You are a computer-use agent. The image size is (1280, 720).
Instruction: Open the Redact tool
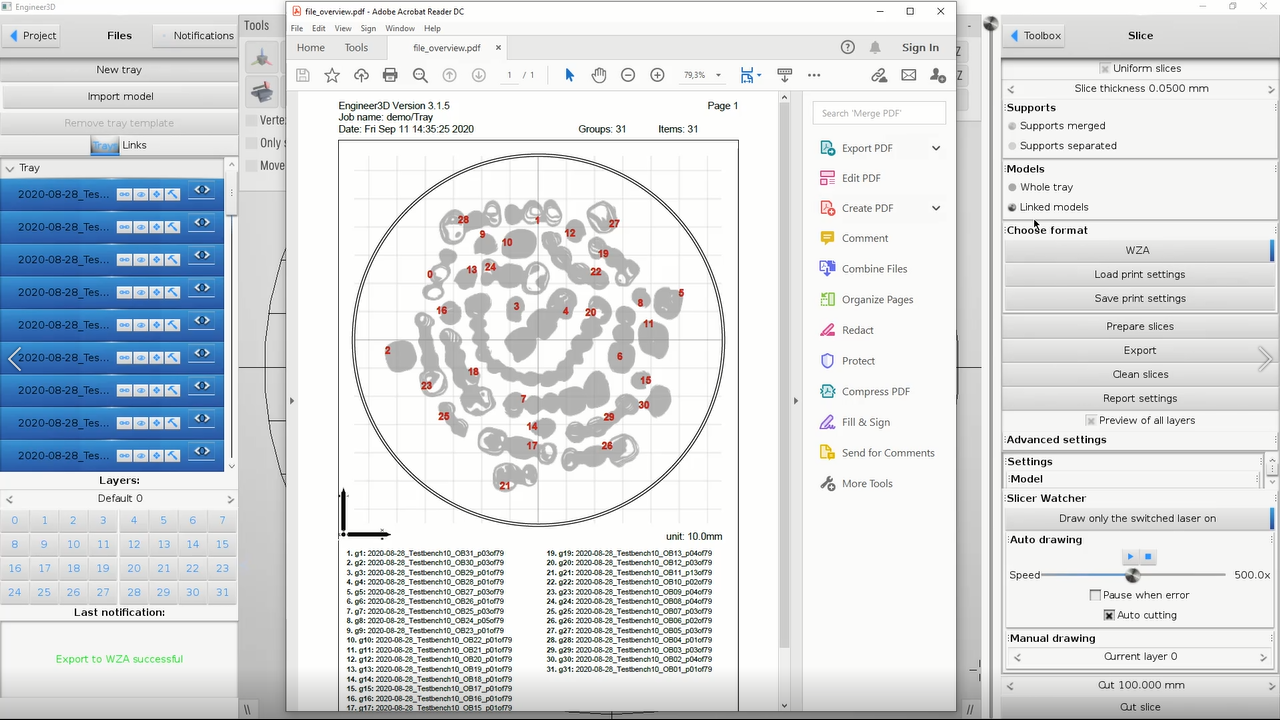pos(857,330)
